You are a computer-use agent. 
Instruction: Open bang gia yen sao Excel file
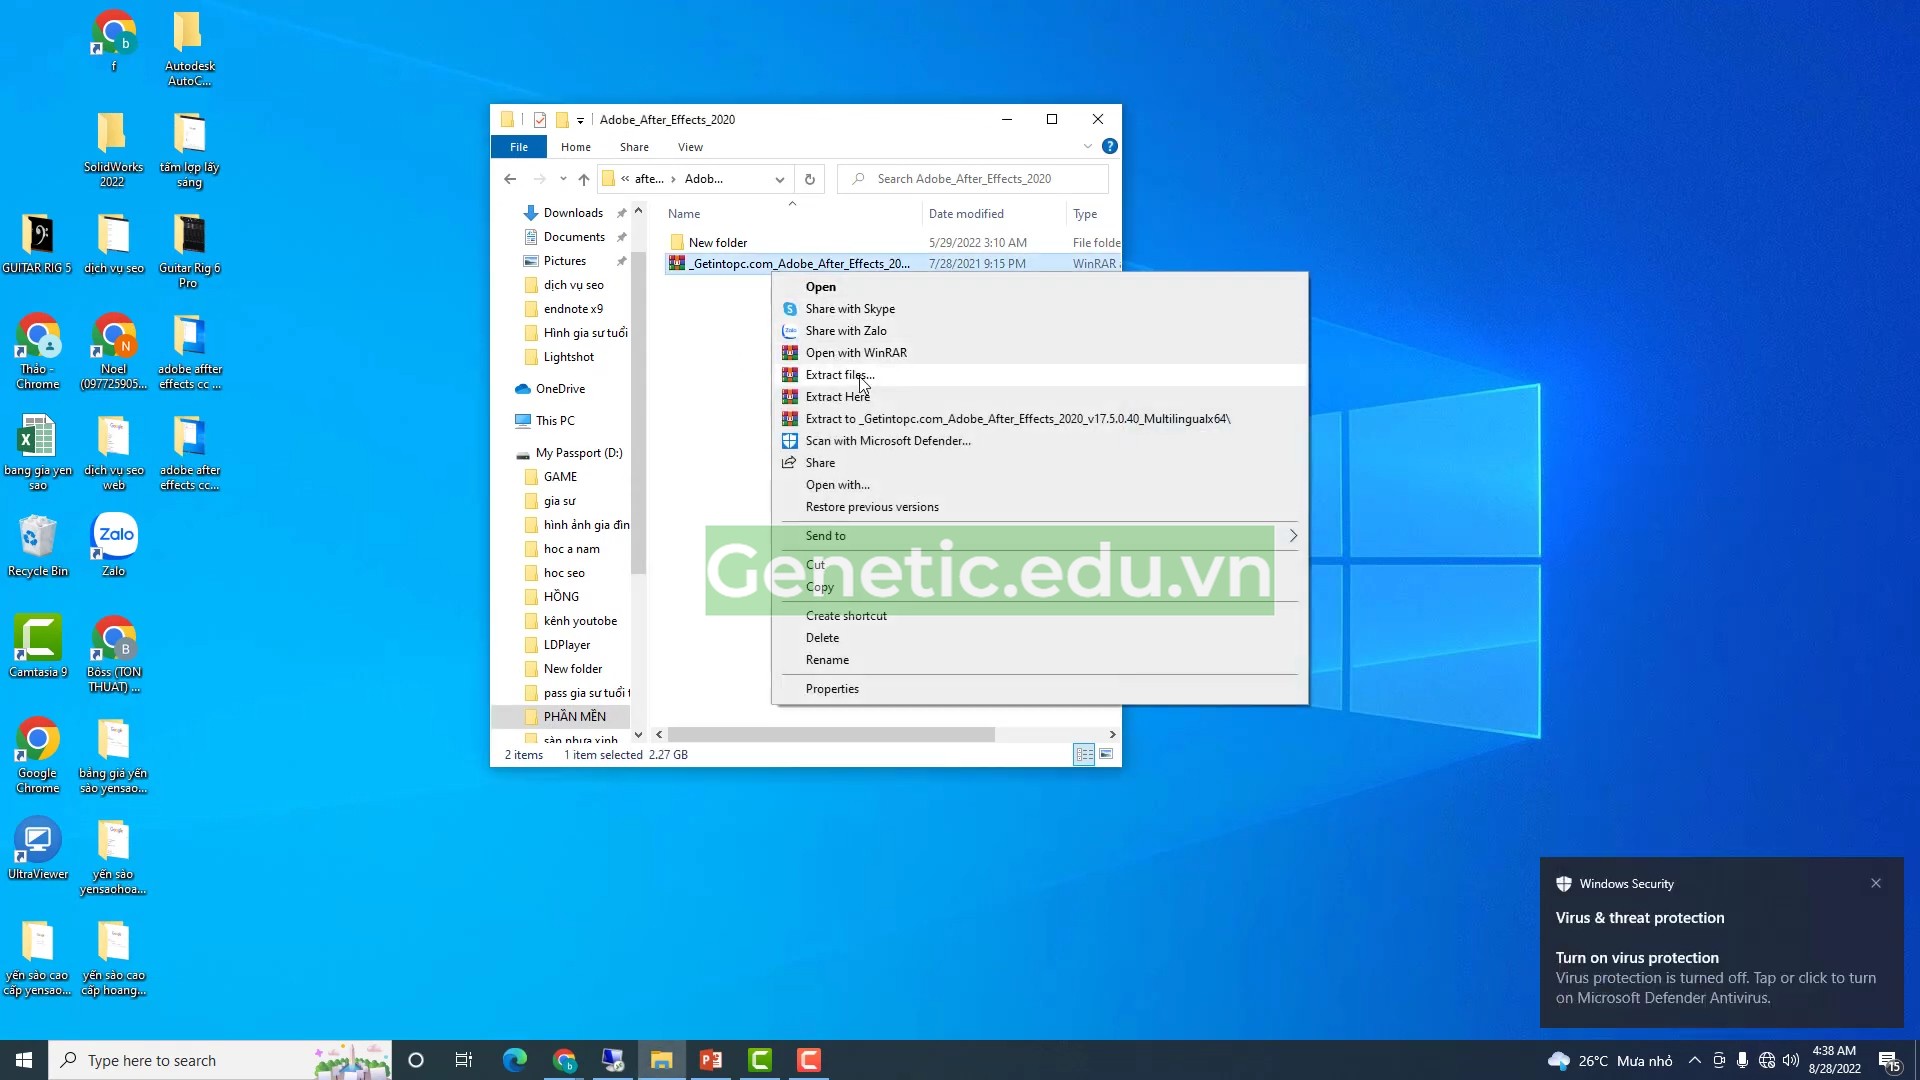(38, 452)
